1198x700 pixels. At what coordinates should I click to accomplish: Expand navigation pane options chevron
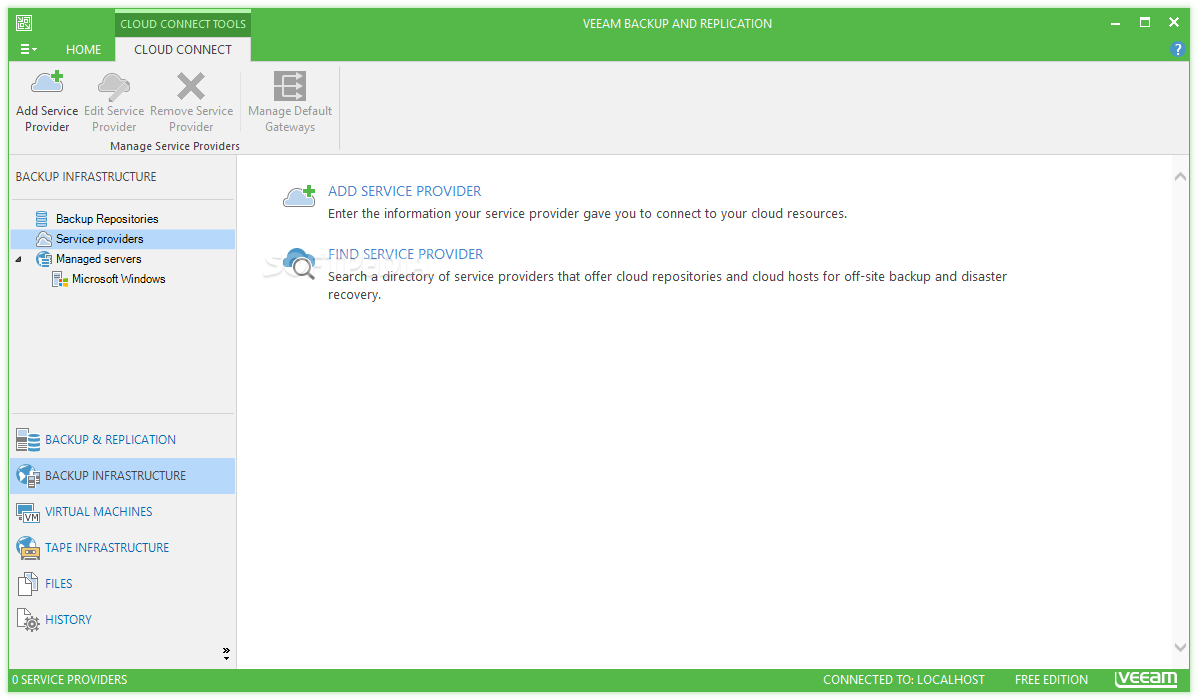click(226, 653)
